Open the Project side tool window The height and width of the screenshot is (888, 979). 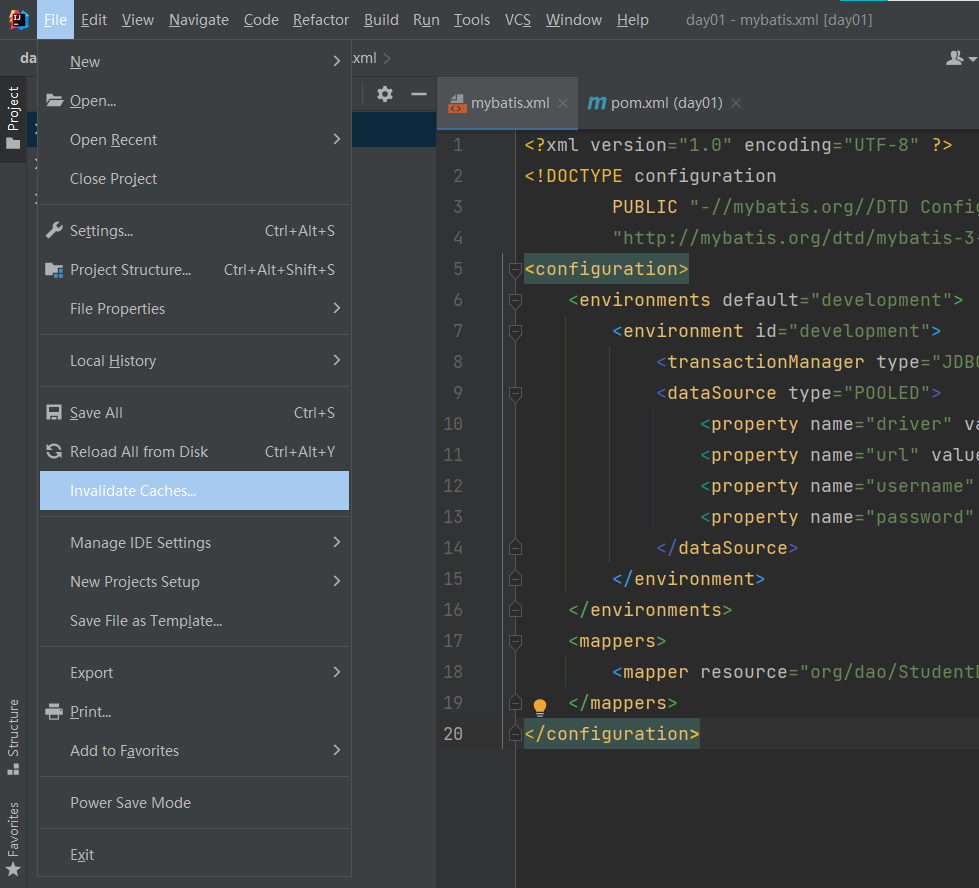point(13,118)
